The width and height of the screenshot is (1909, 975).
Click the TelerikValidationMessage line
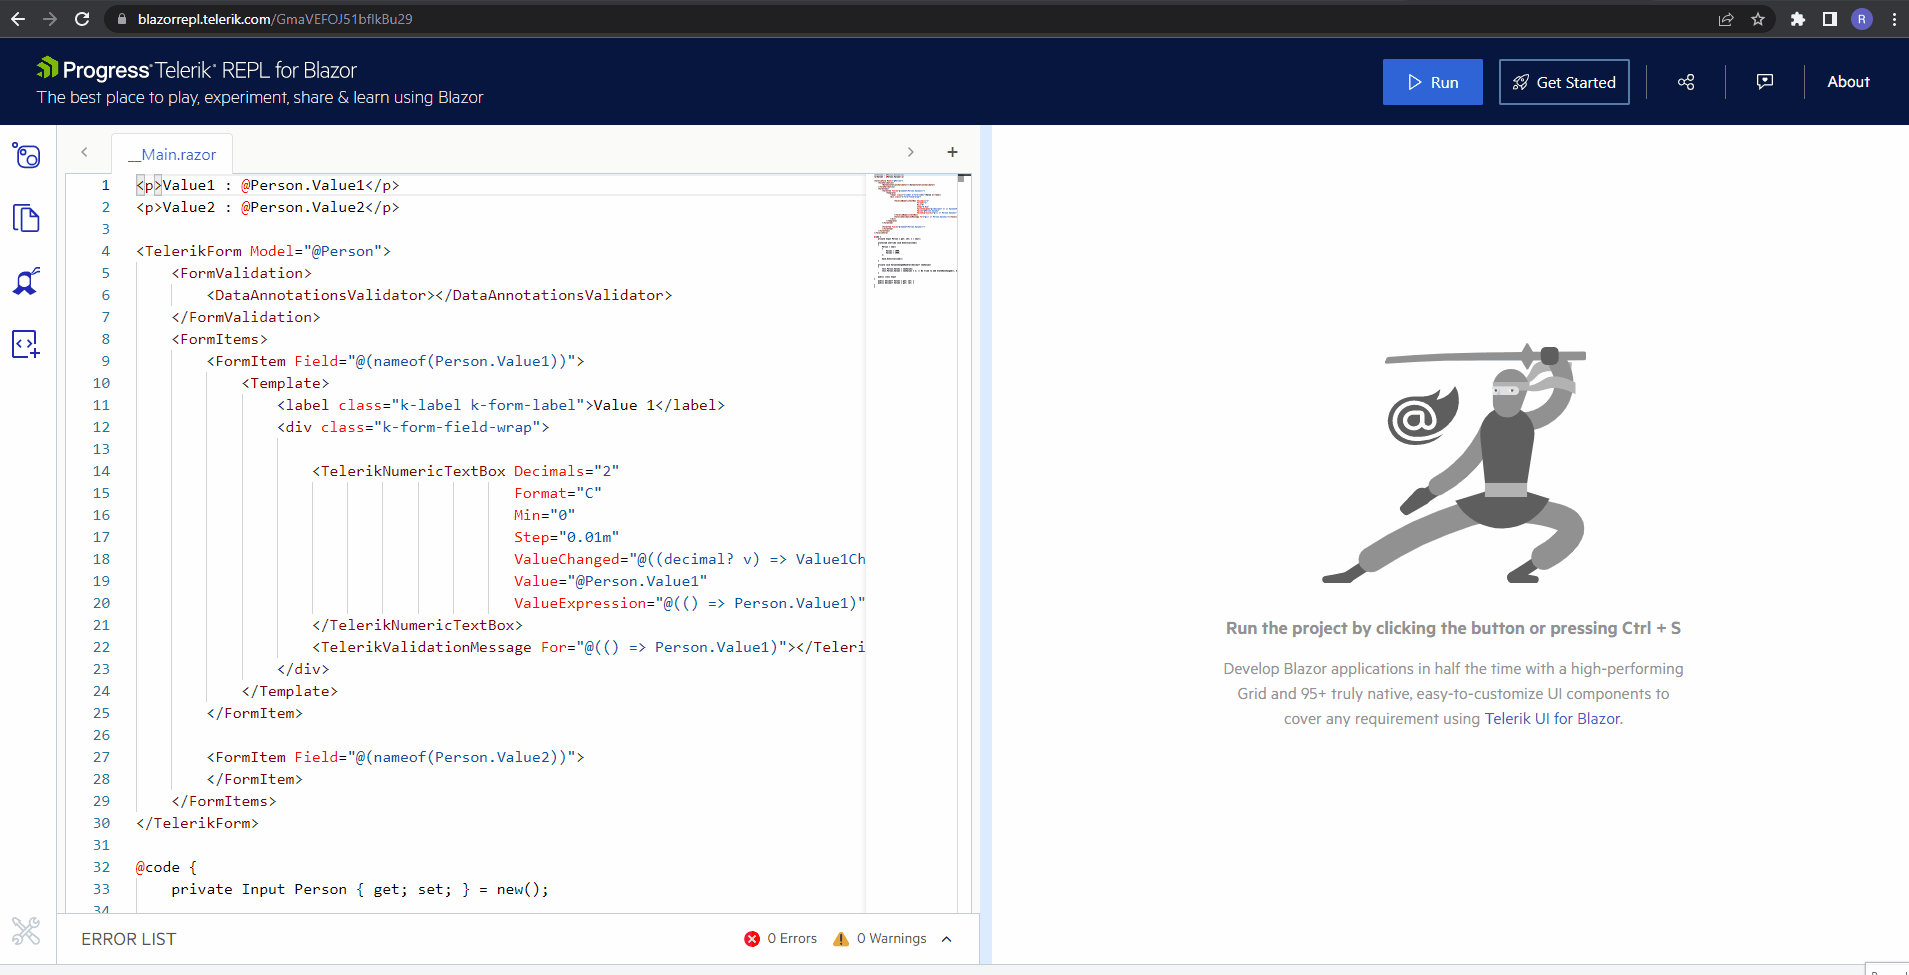pos(589,647)
